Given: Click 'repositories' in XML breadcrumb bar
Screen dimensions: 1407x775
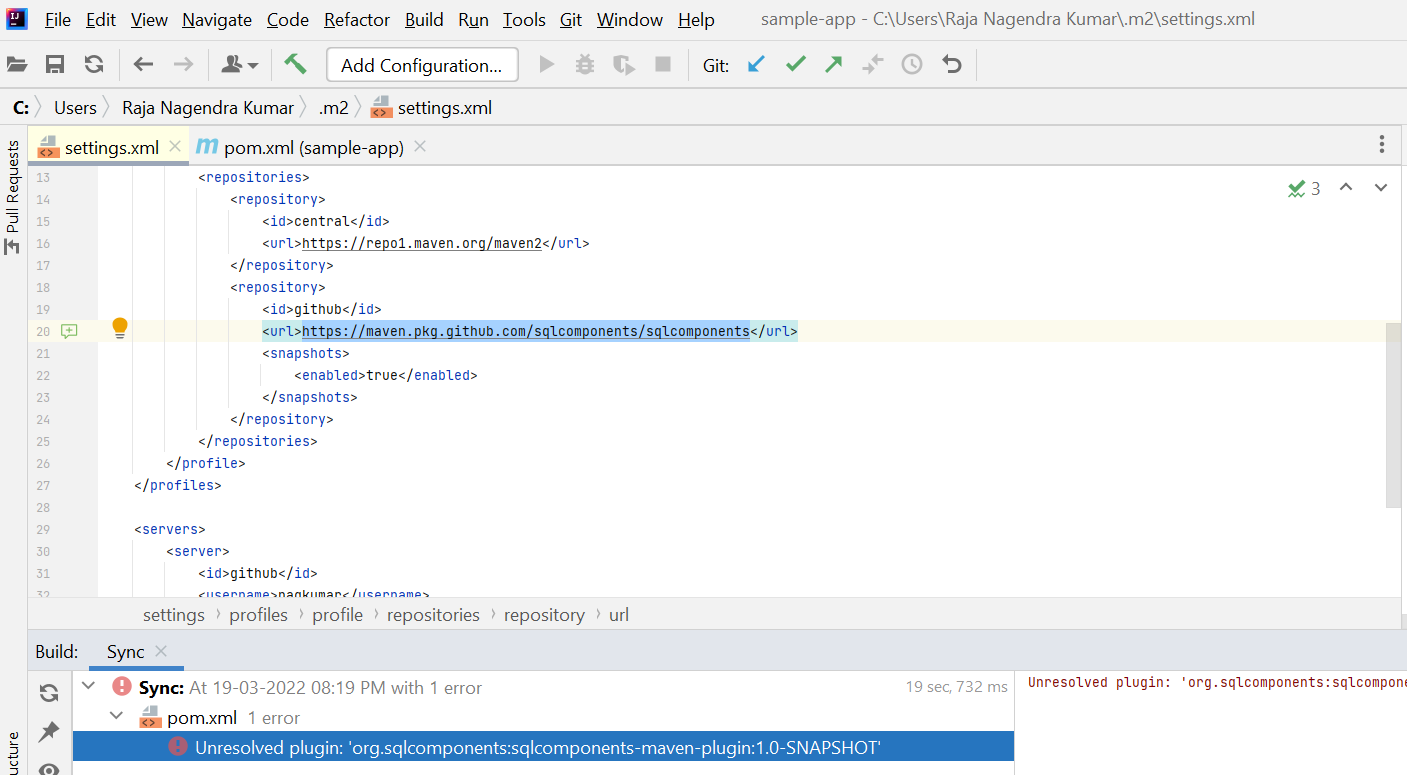Looking at the screenshot, I should point(433,615).
